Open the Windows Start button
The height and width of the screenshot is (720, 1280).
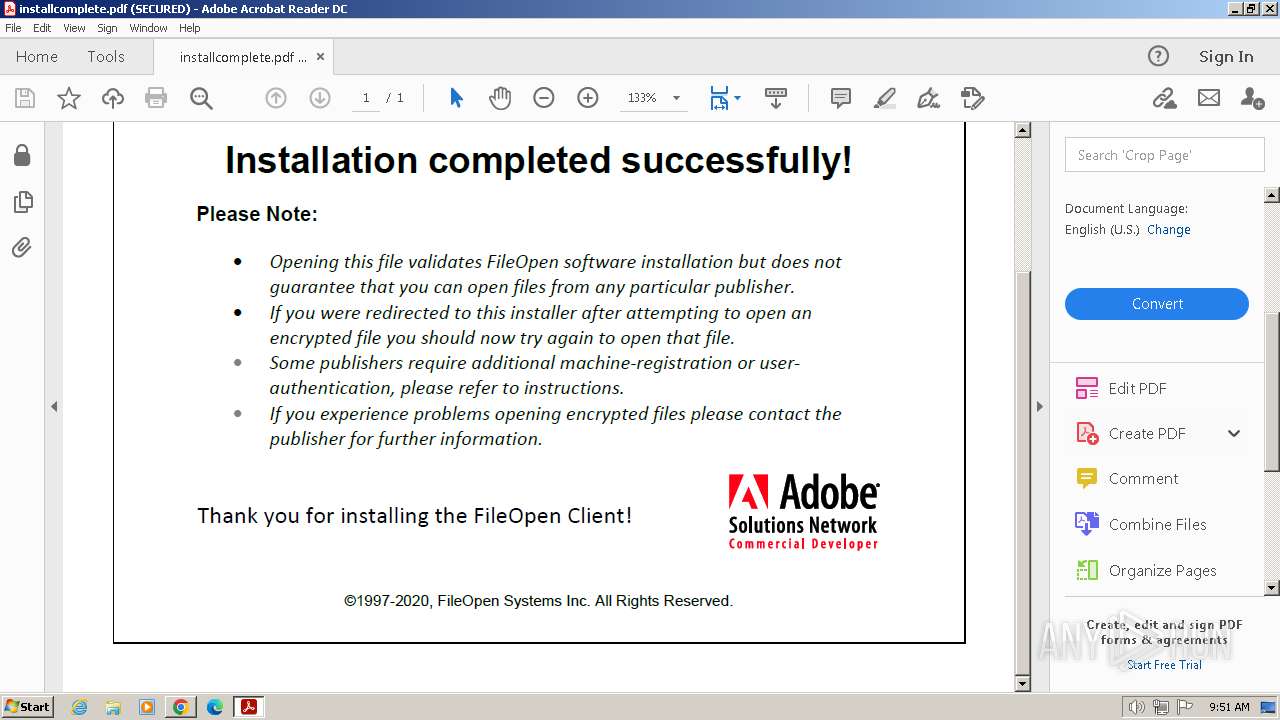coord(27,706)
